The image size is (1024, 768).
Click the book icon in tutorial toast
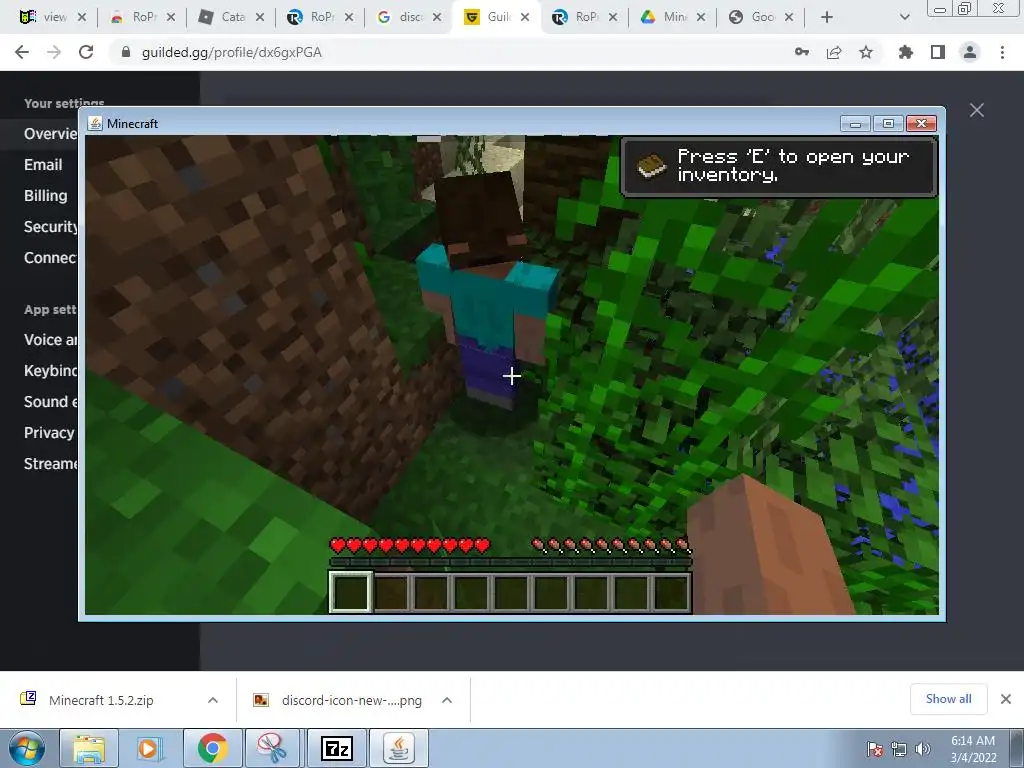(x=651, y=166)
